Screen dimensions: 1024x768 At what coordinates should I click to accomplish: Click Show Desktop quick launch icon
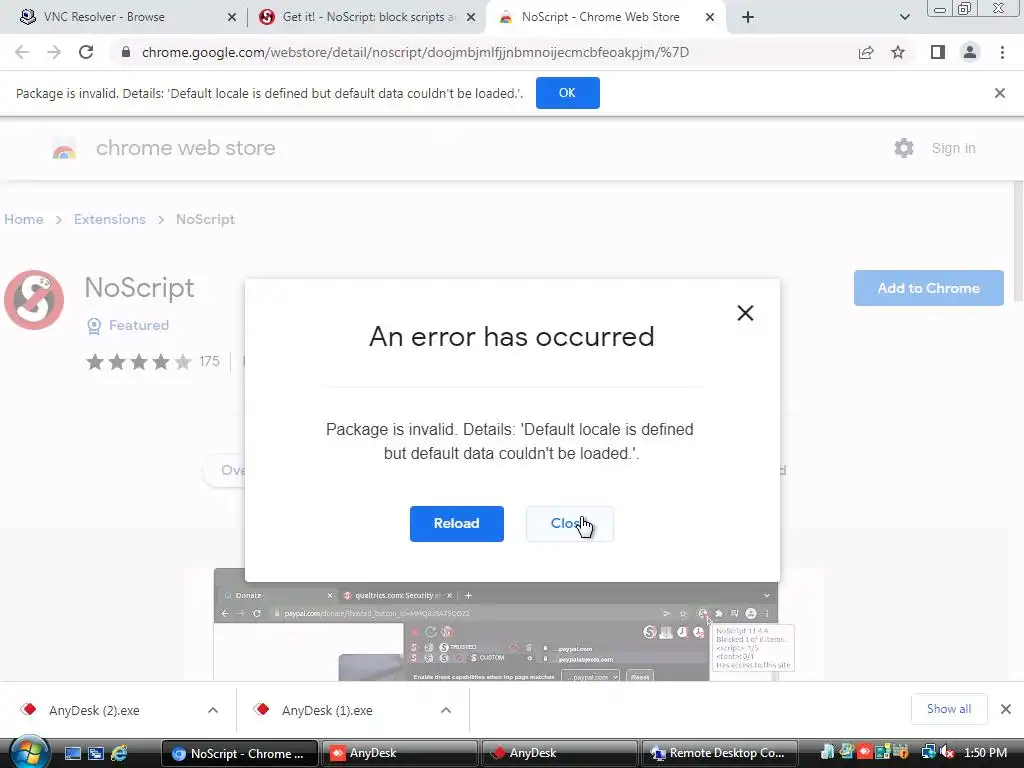(x=72, y=753)
